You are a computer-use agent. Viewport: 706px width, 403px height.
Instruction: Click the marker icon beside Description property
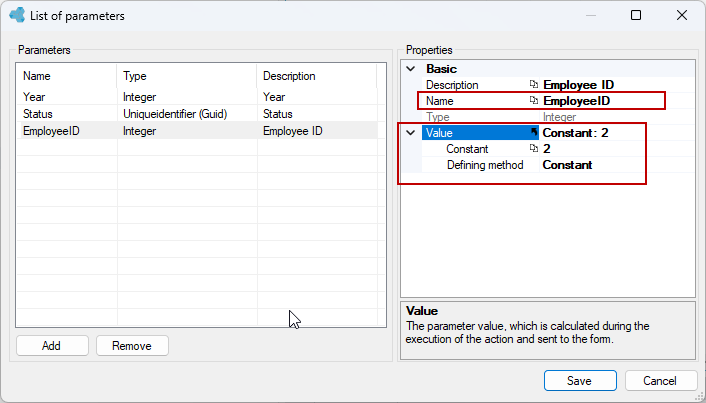[x=534, y=85]
